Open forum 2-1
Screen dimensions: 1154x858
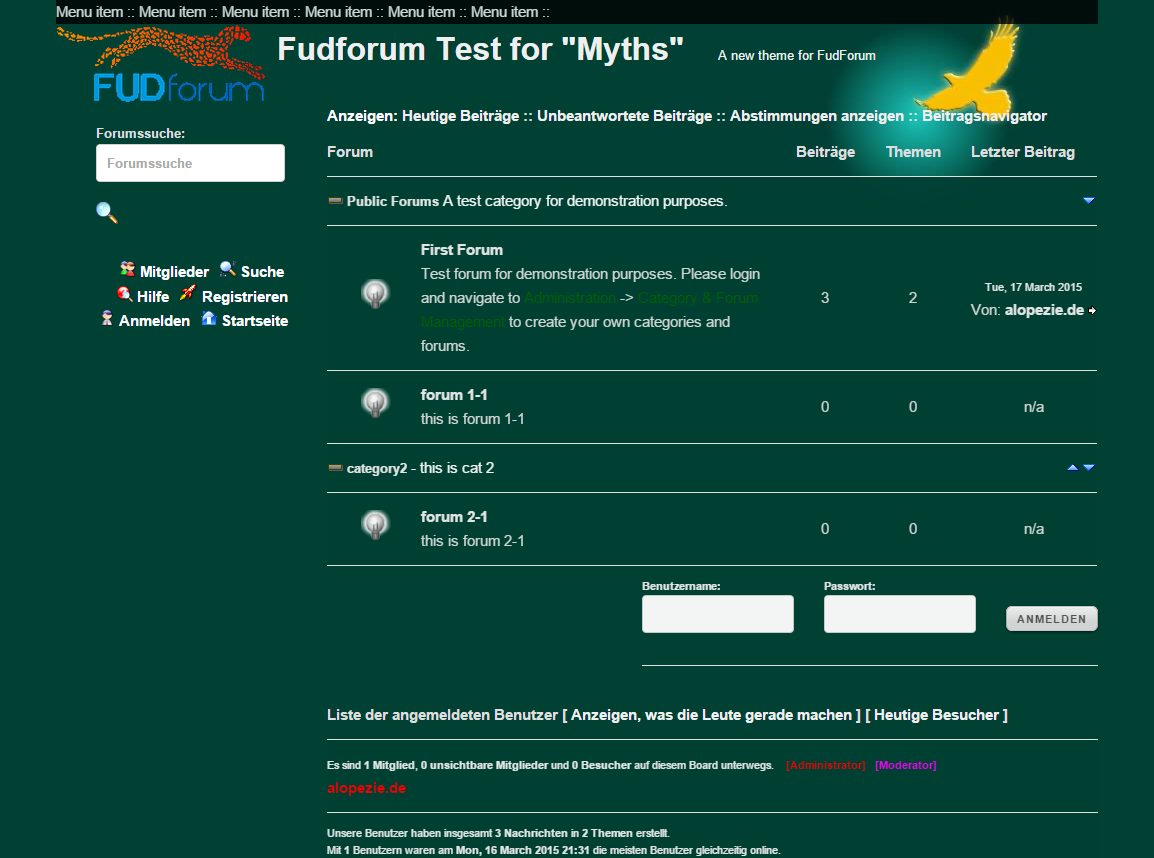[x=453, y=517]
